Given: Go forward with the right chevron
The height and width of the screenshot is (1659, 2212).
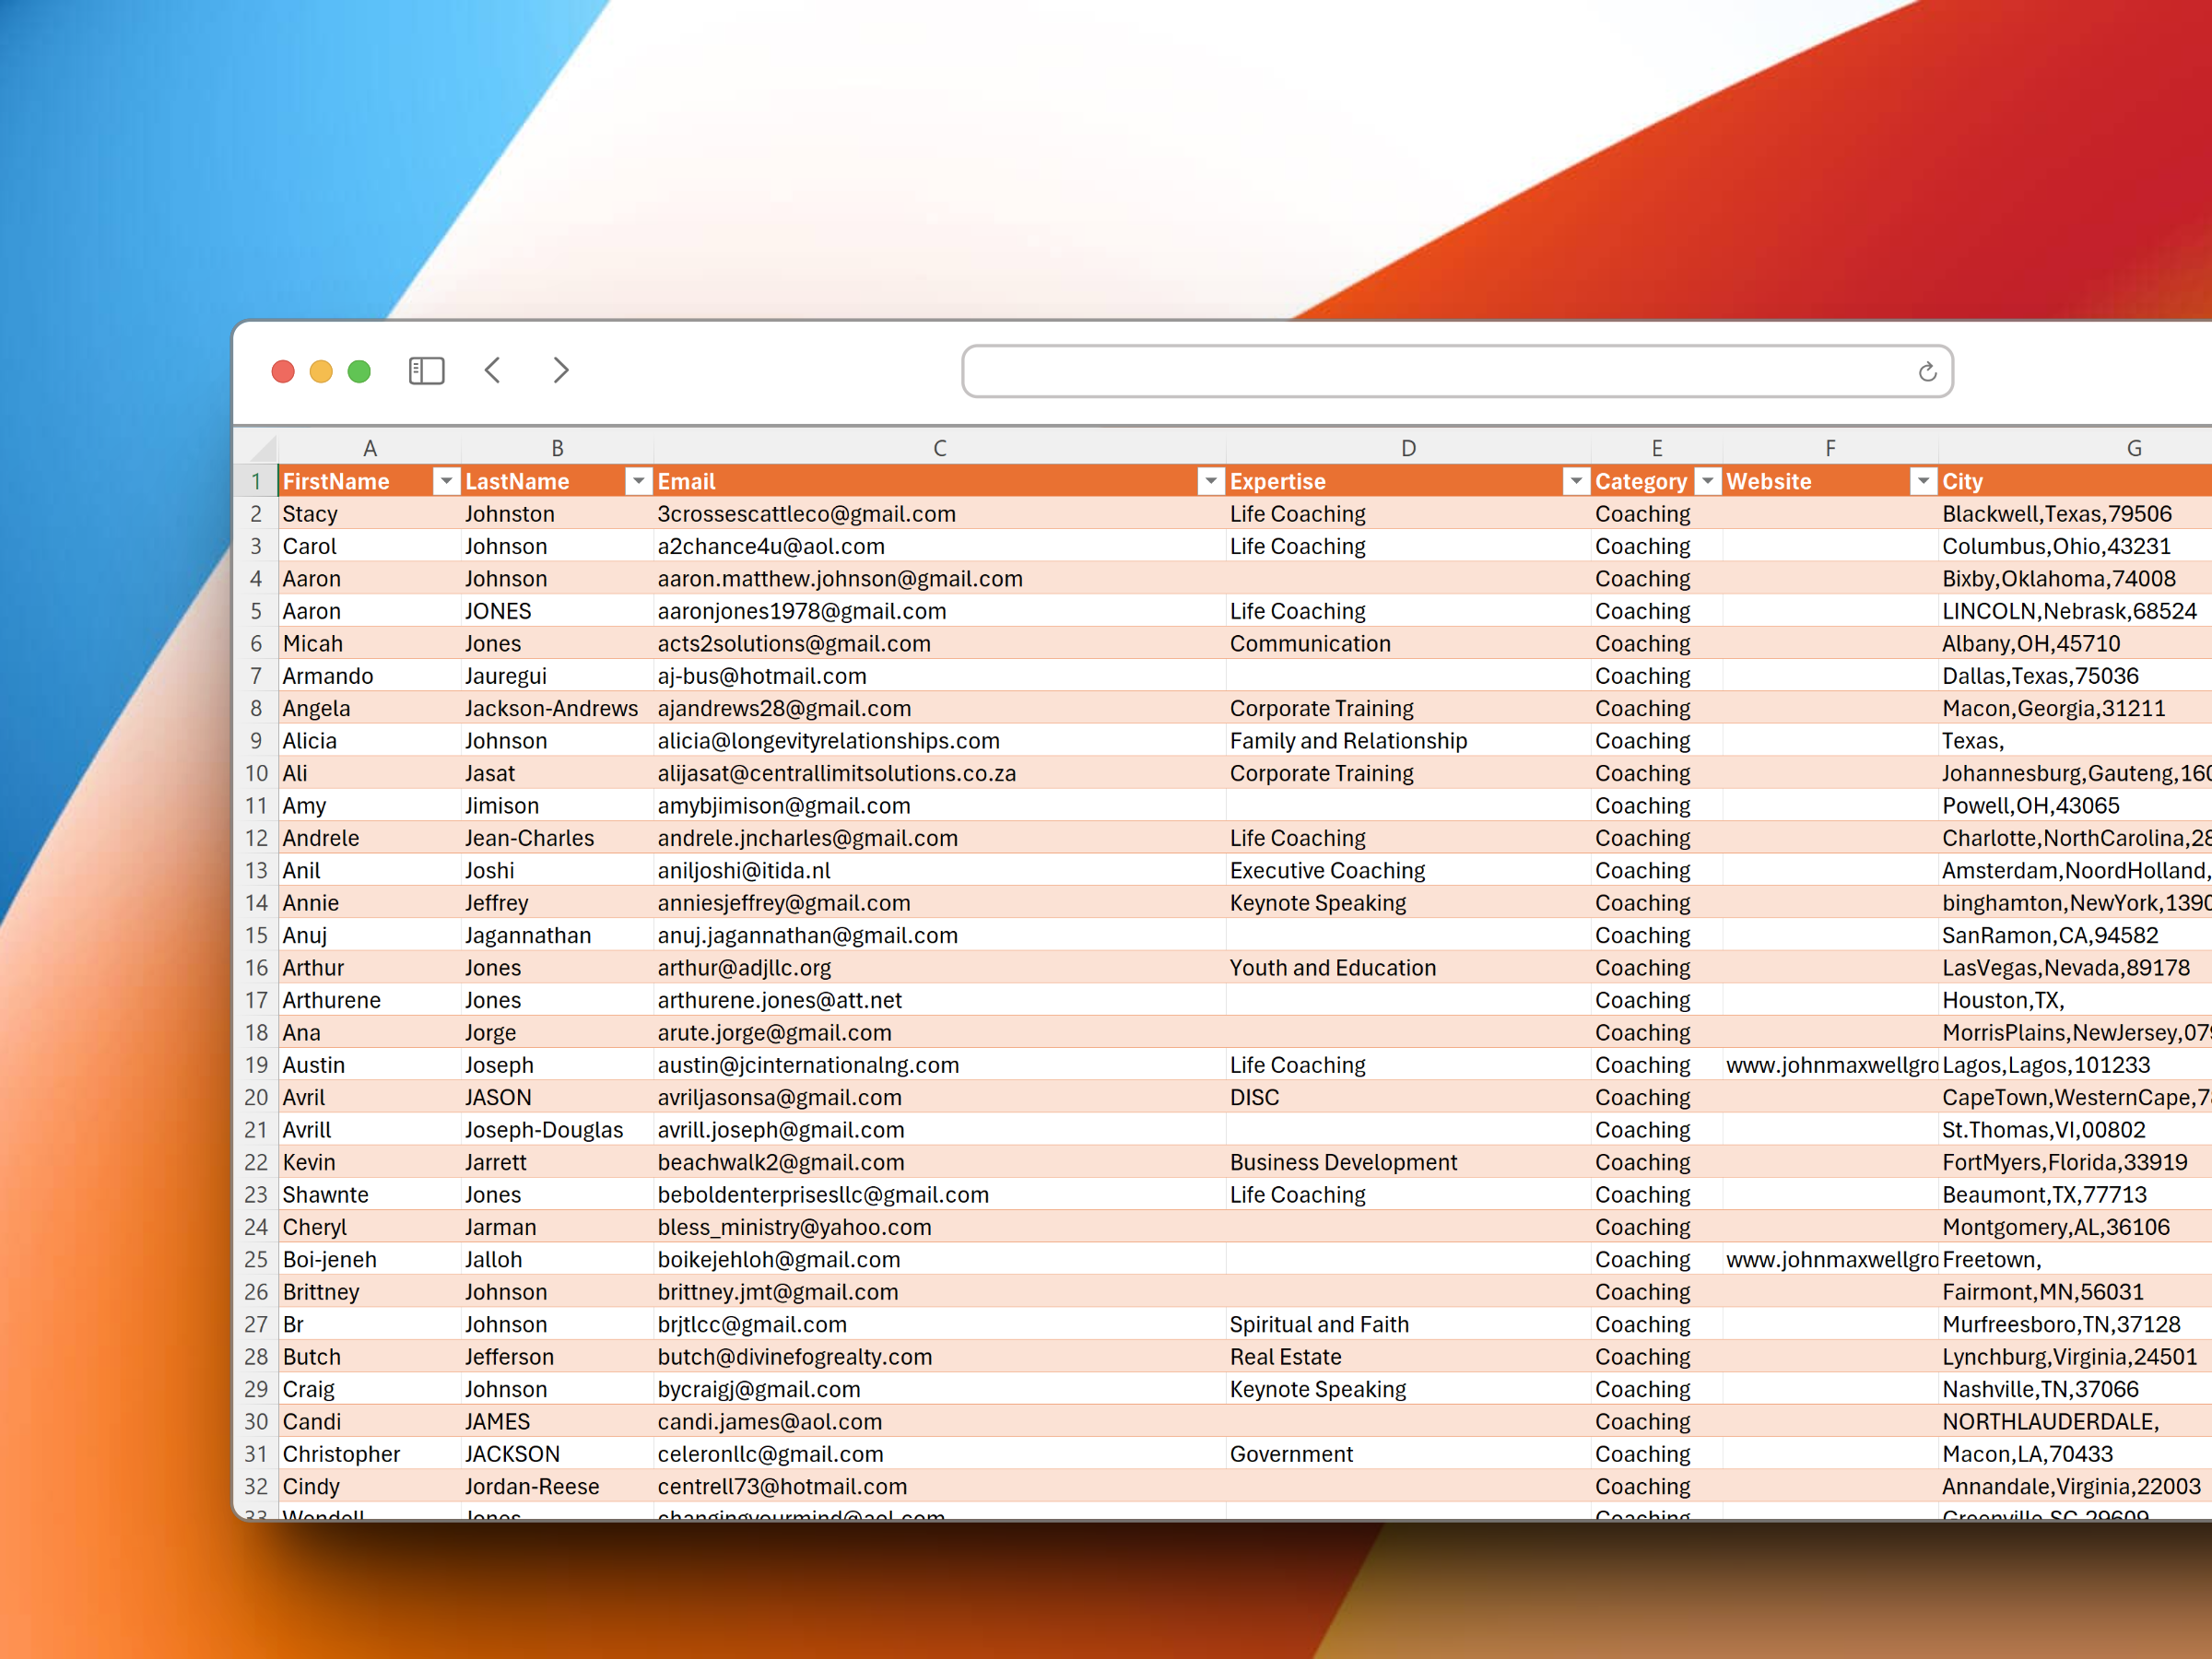Looking at the screenshot, I should coord(561,371).
